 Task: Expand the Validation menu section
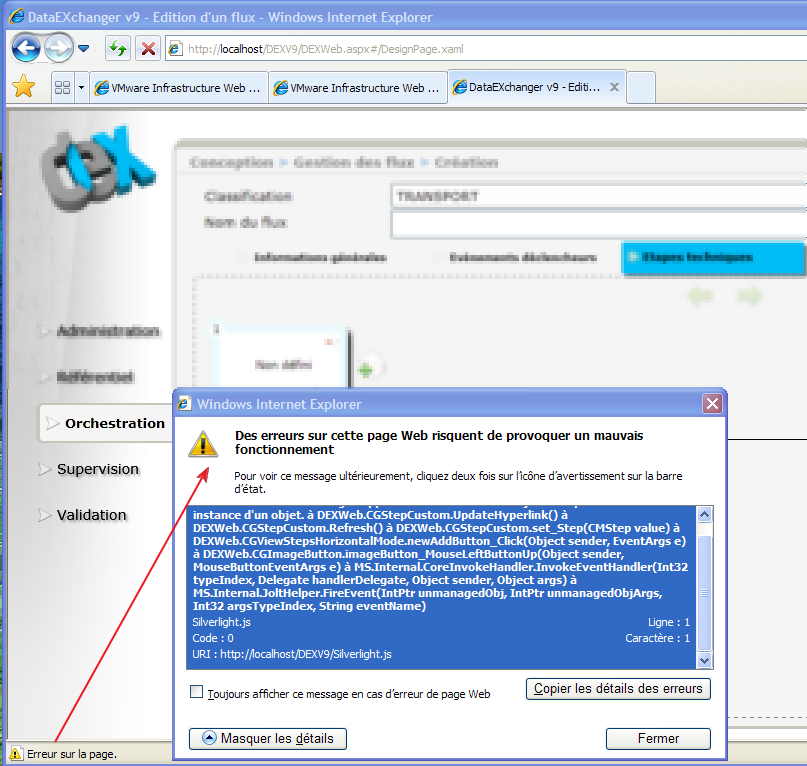click(91, 515)
